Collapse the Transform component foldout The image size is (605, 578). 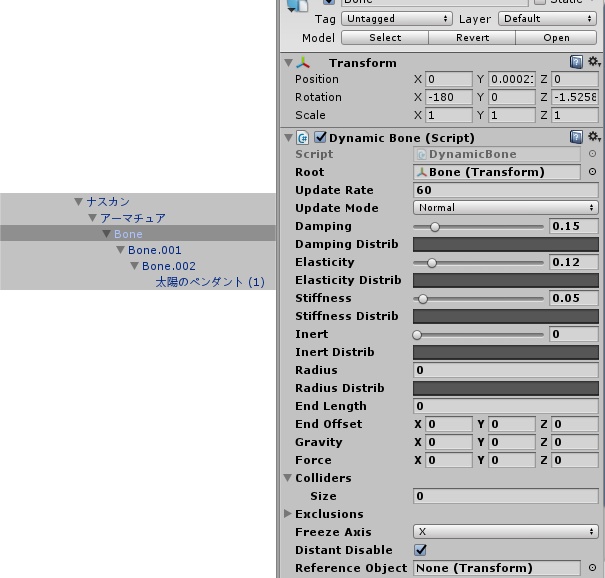tap(288, 63)
